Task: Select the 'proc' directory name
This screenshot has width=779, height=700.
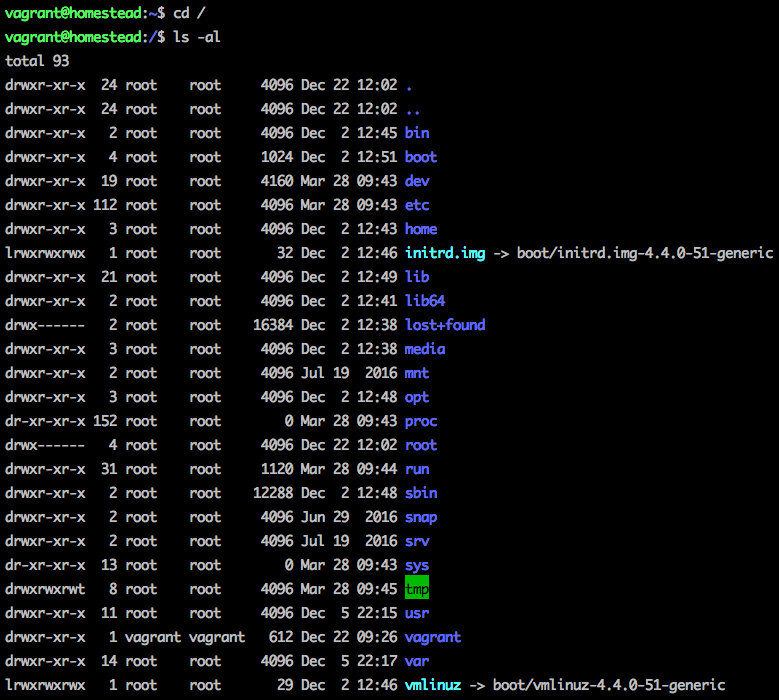Action: coord(421,421)
